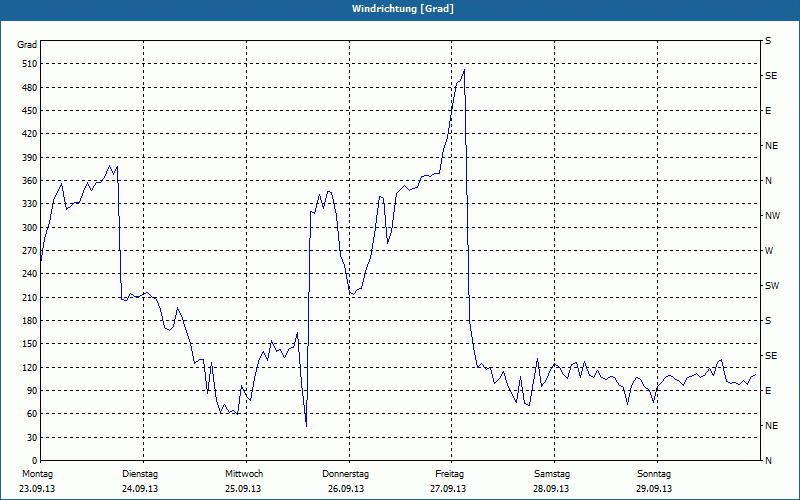
Task: Click the 330 y-axis value
Action: pyautogui.click(x=30, y=204)
